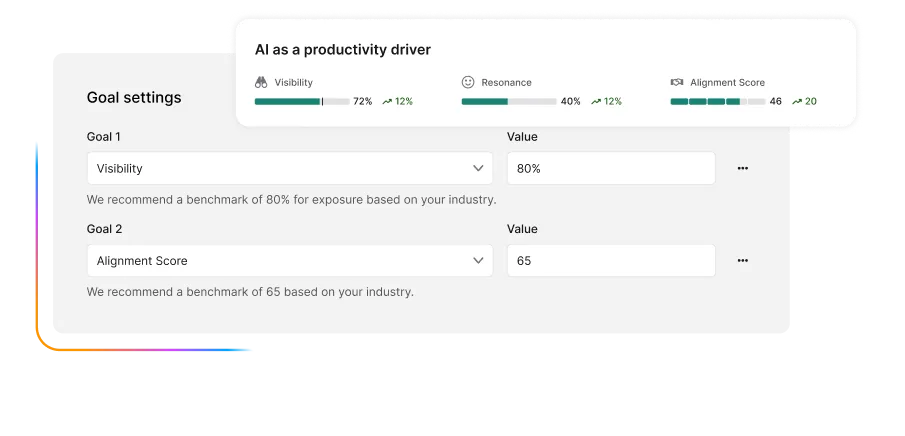The height and width of the screenshot is (436, 905).
Task: Click the Resonance smiley face icon
Action: (468, 82)
